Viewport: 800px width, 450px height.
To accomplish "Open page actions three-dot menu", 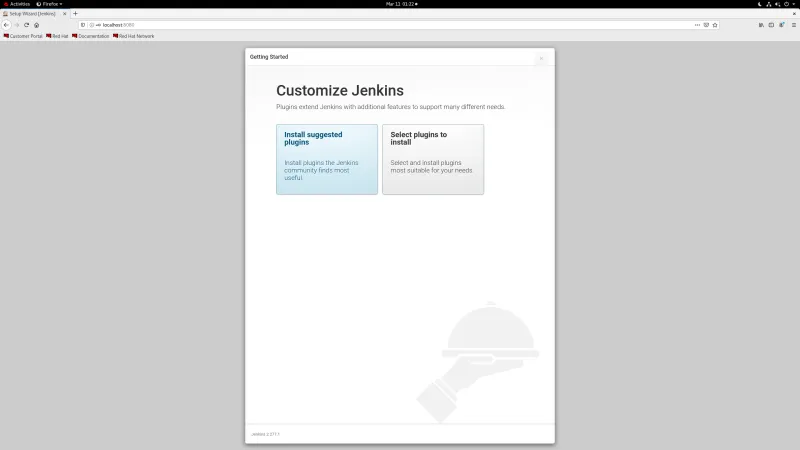I will [x=697, y=24].
